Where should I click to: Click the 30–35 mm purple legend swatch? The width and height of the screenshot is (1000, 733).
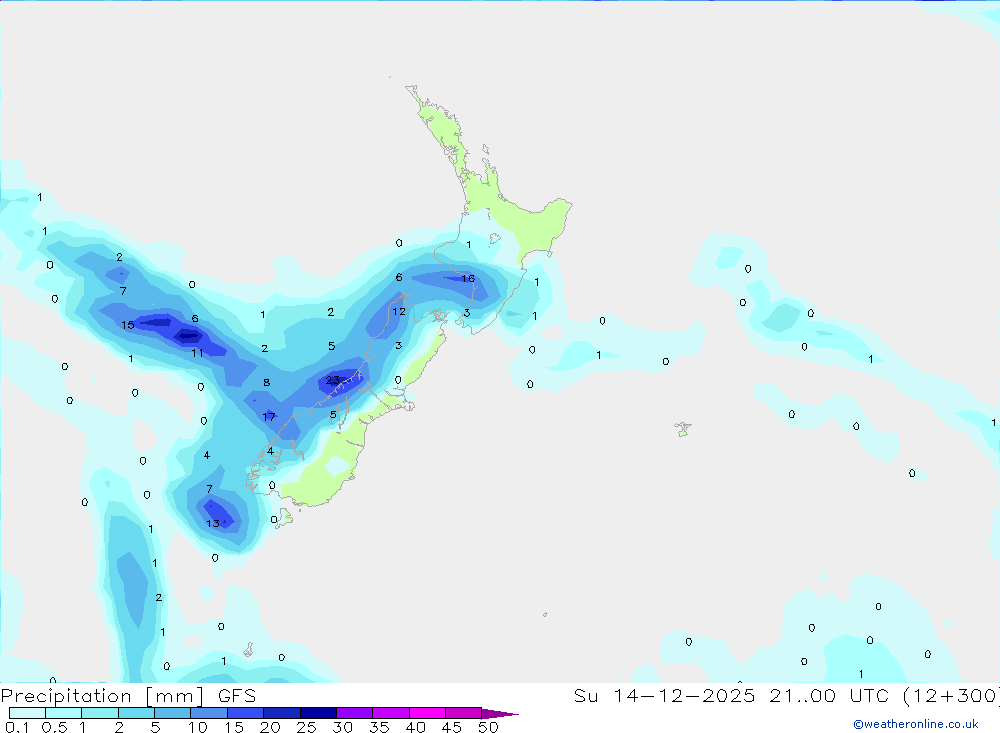coord(355,713)
